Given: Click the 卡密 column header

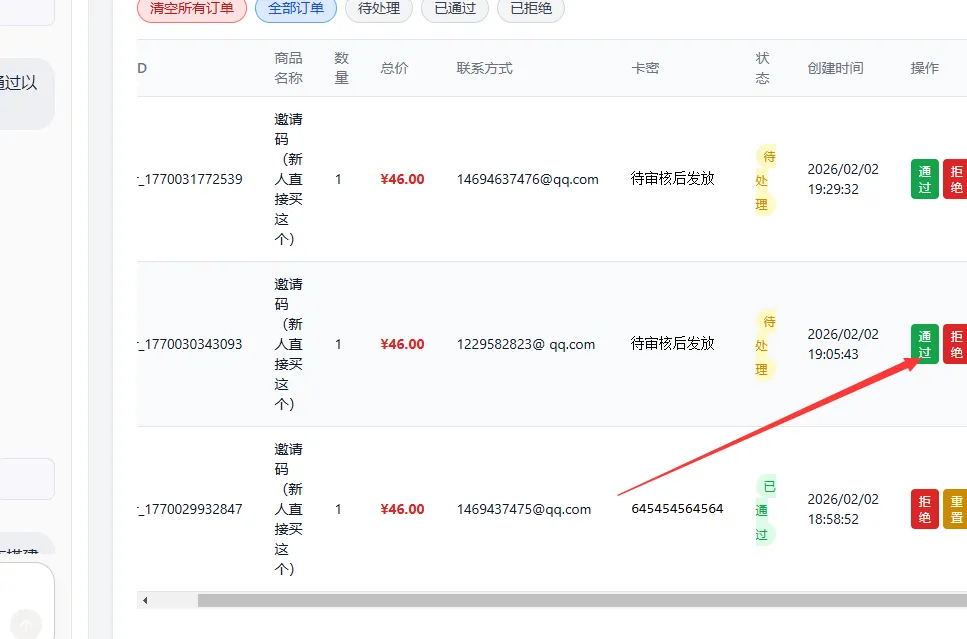Looking at the screenshot, I should pyautogui.click(x=645, y=68).
